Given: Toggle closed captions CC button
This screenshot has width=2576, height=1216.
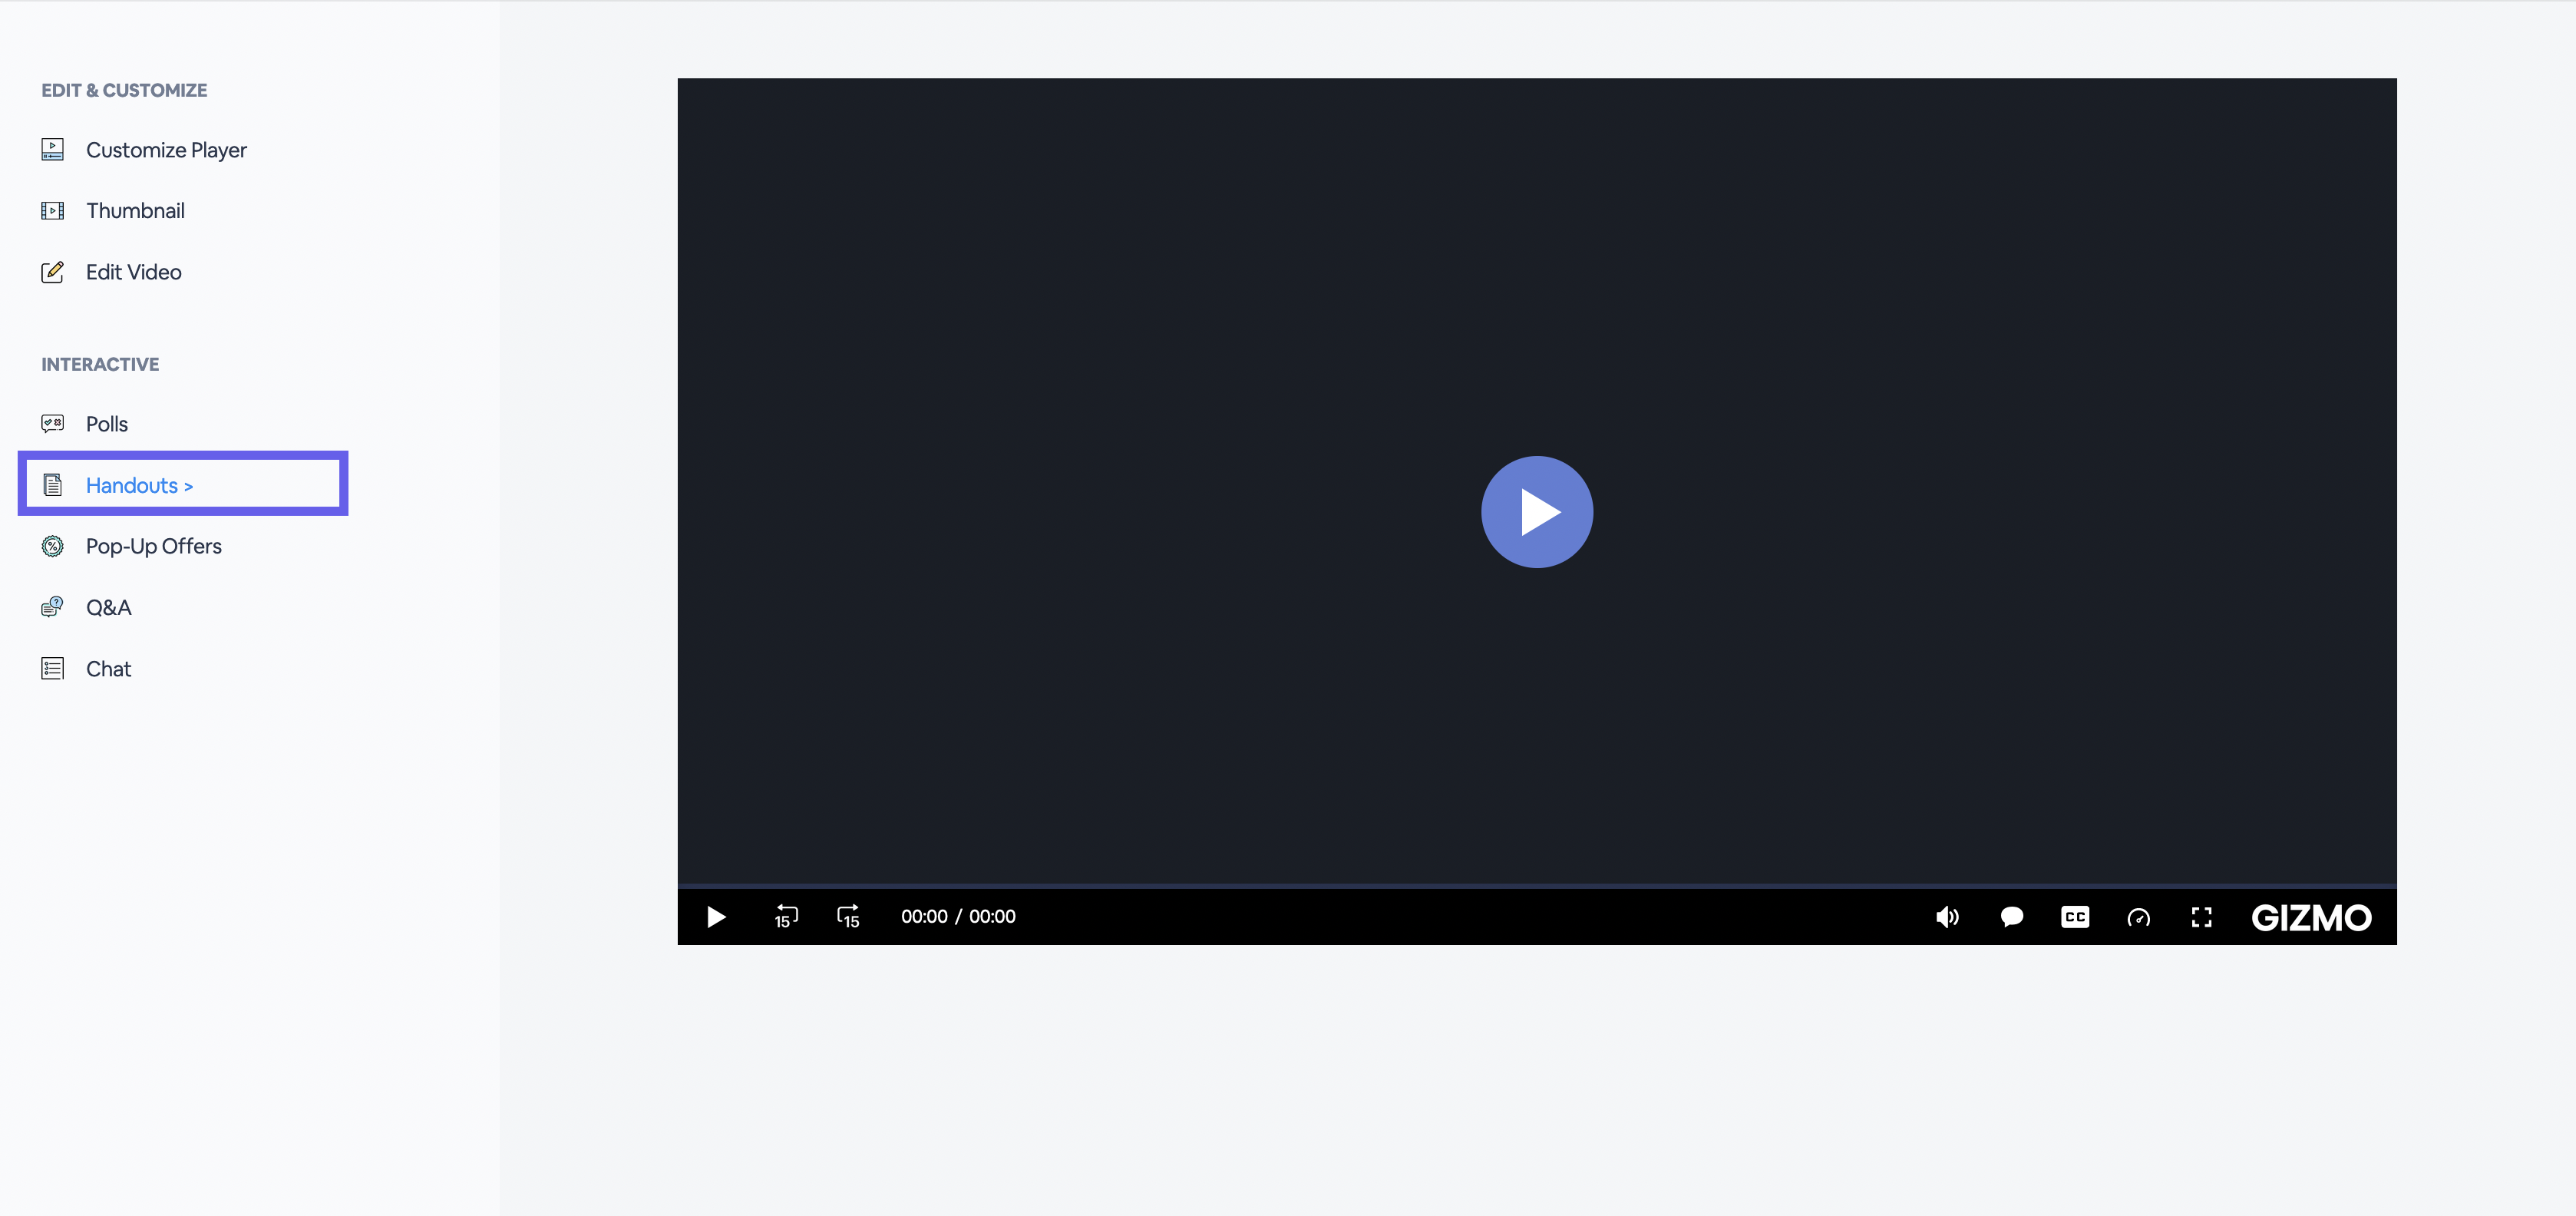Looking at the screenshot, I should point(2075,917).
